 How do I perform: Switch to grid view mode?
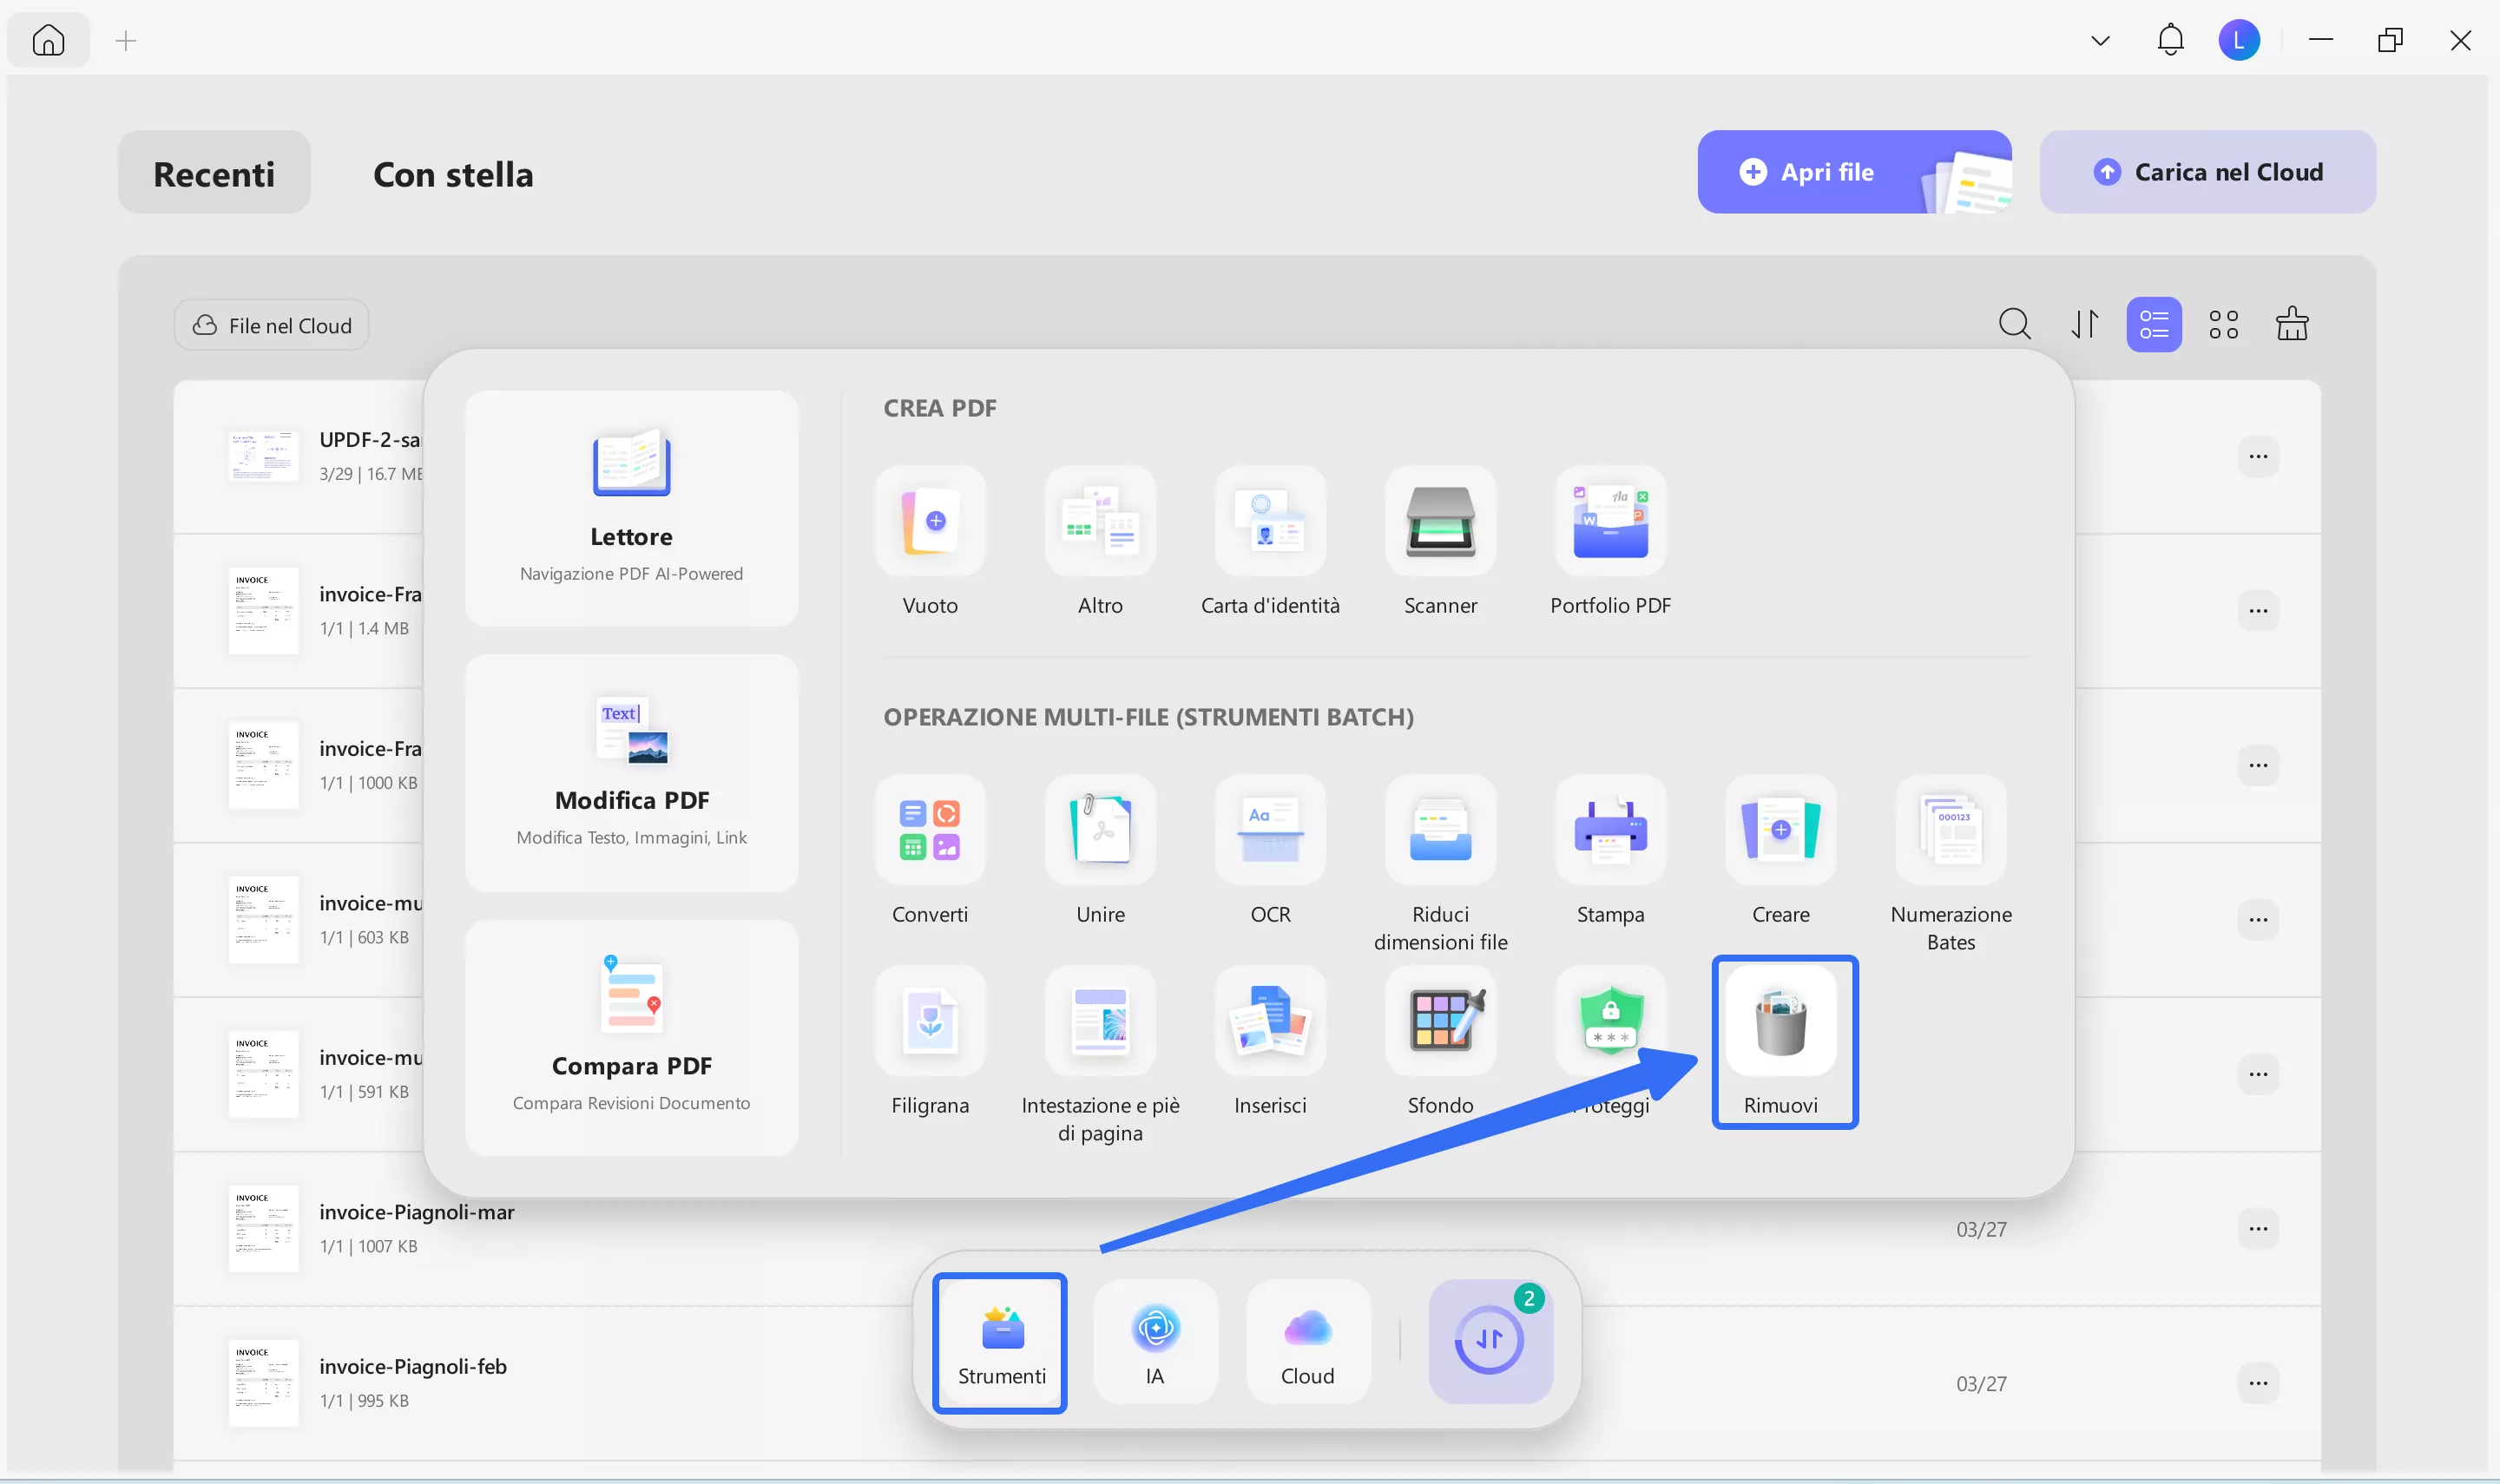click(2223, 325)
